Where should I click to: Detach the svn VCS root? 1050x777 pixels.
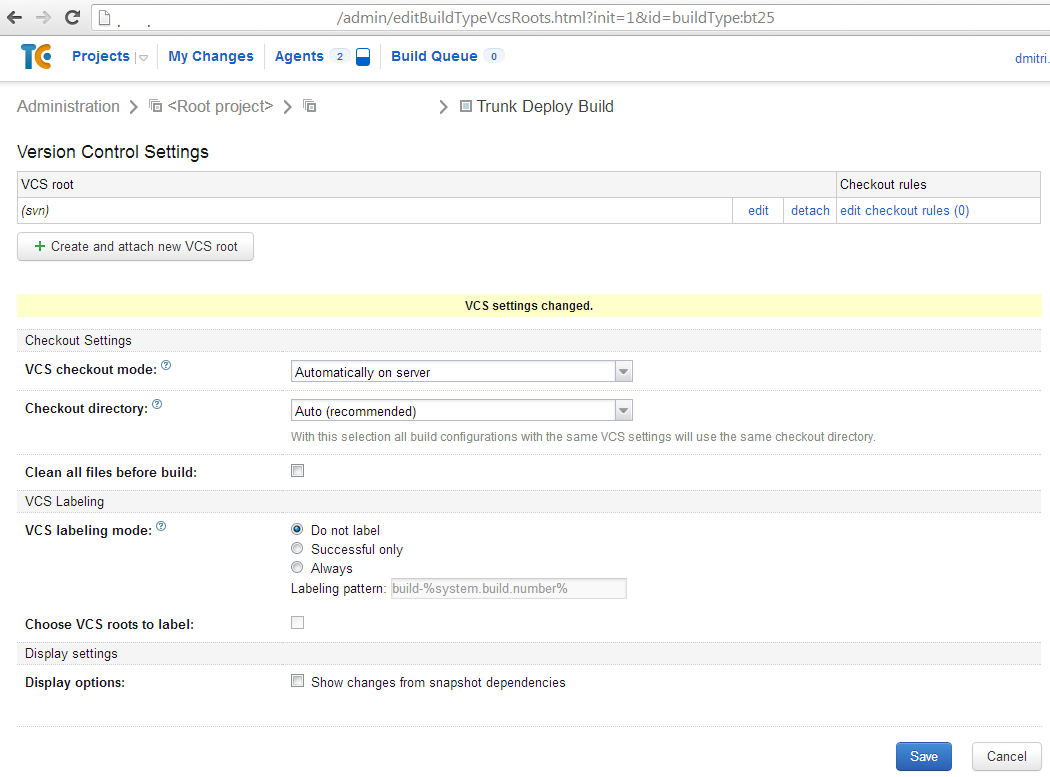tap(810, 210)
